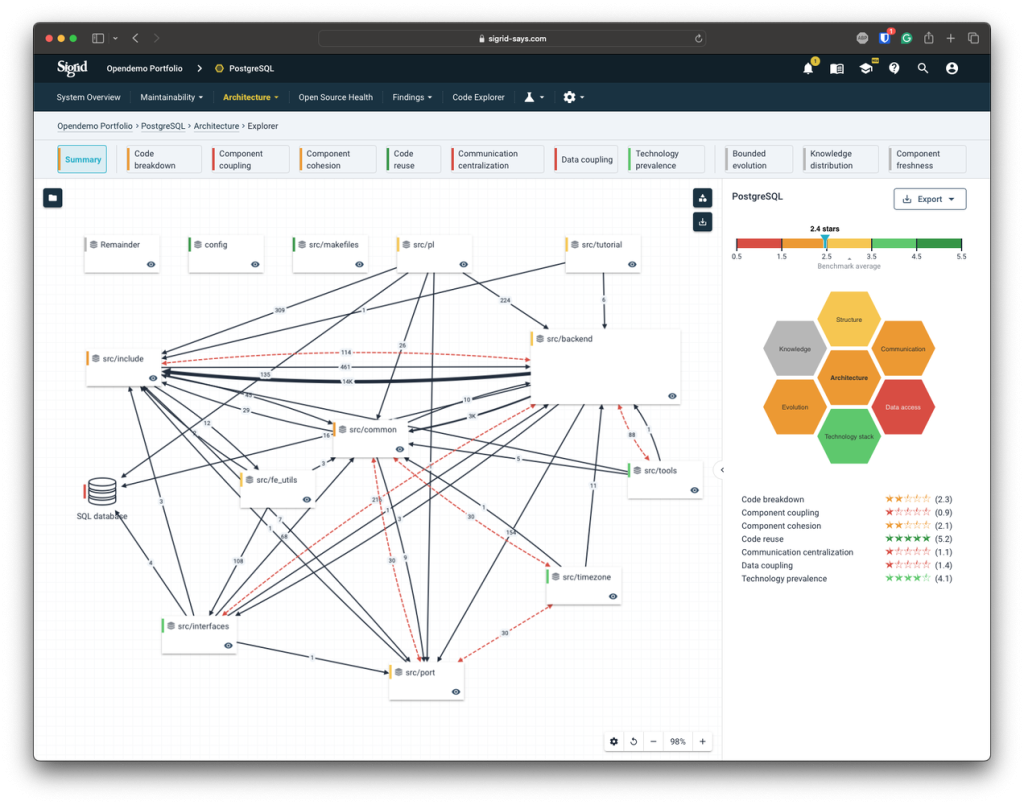Toggle the folder view icon on the graph

53,197
